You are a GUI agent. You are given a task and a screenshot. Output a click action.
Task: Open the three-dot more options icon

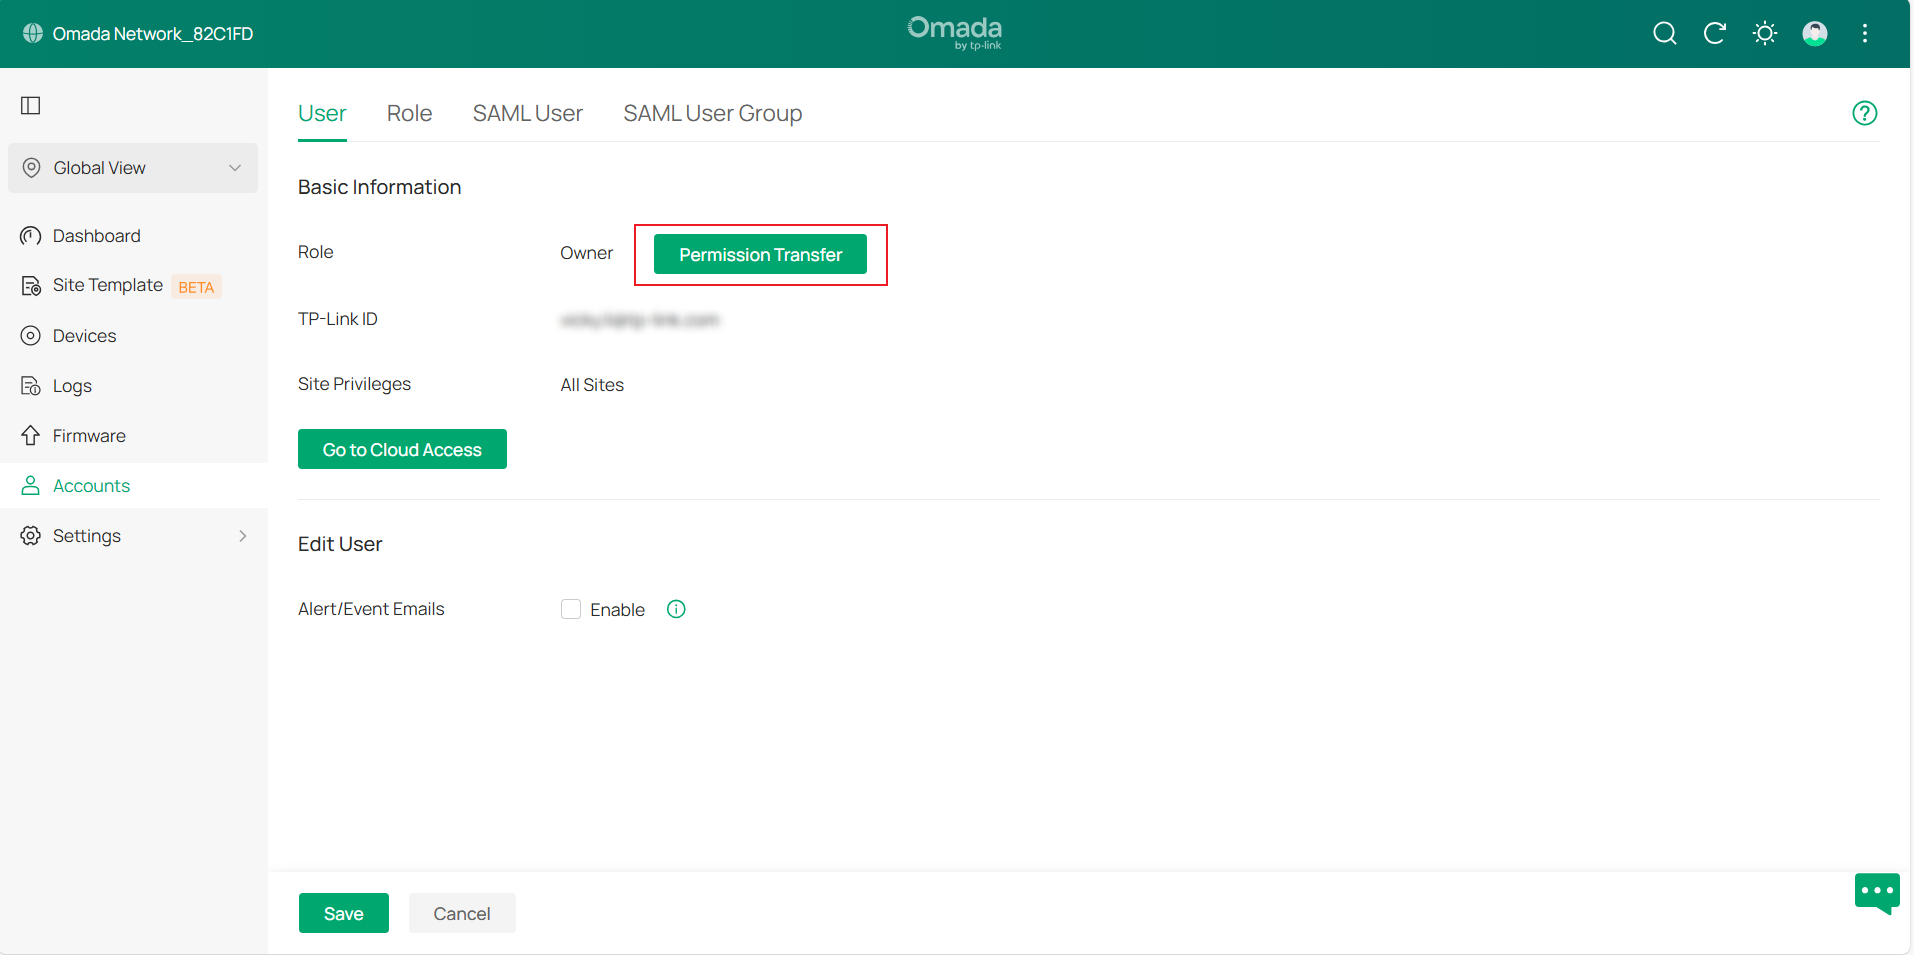(x=1864, y=33)
